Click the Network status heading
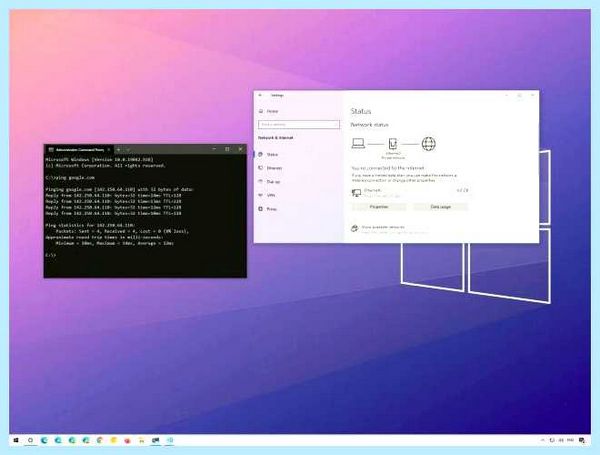This screenshot has height=455, width=600. 370,125
